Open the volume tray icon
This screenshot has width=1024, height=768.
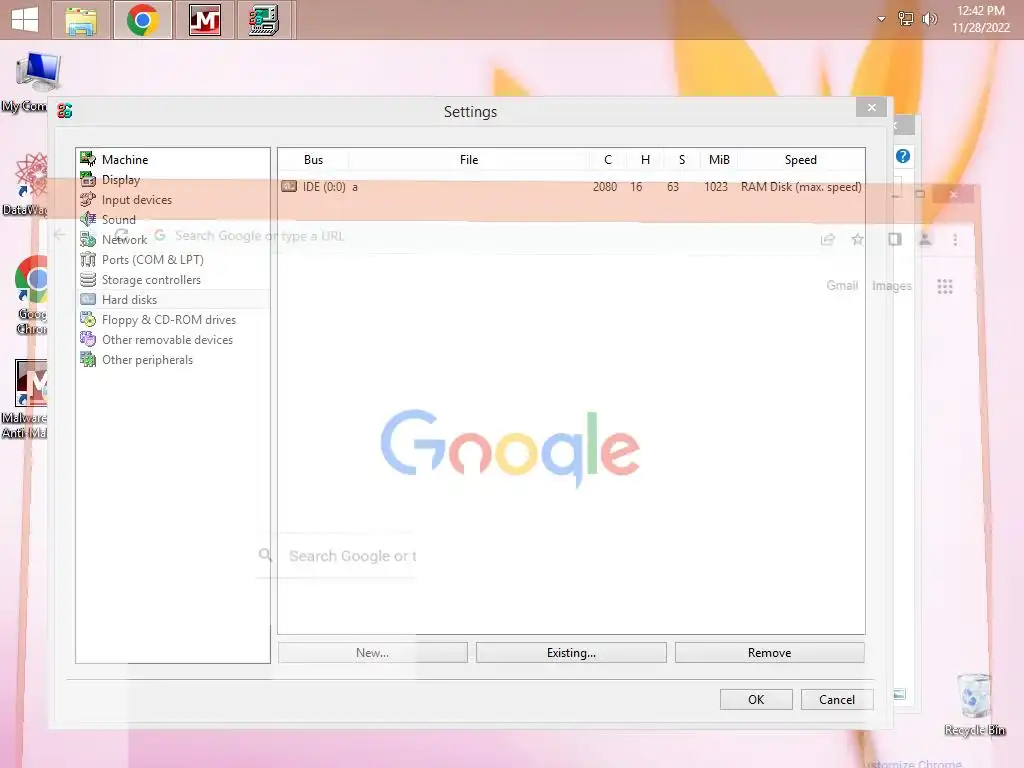929,19
